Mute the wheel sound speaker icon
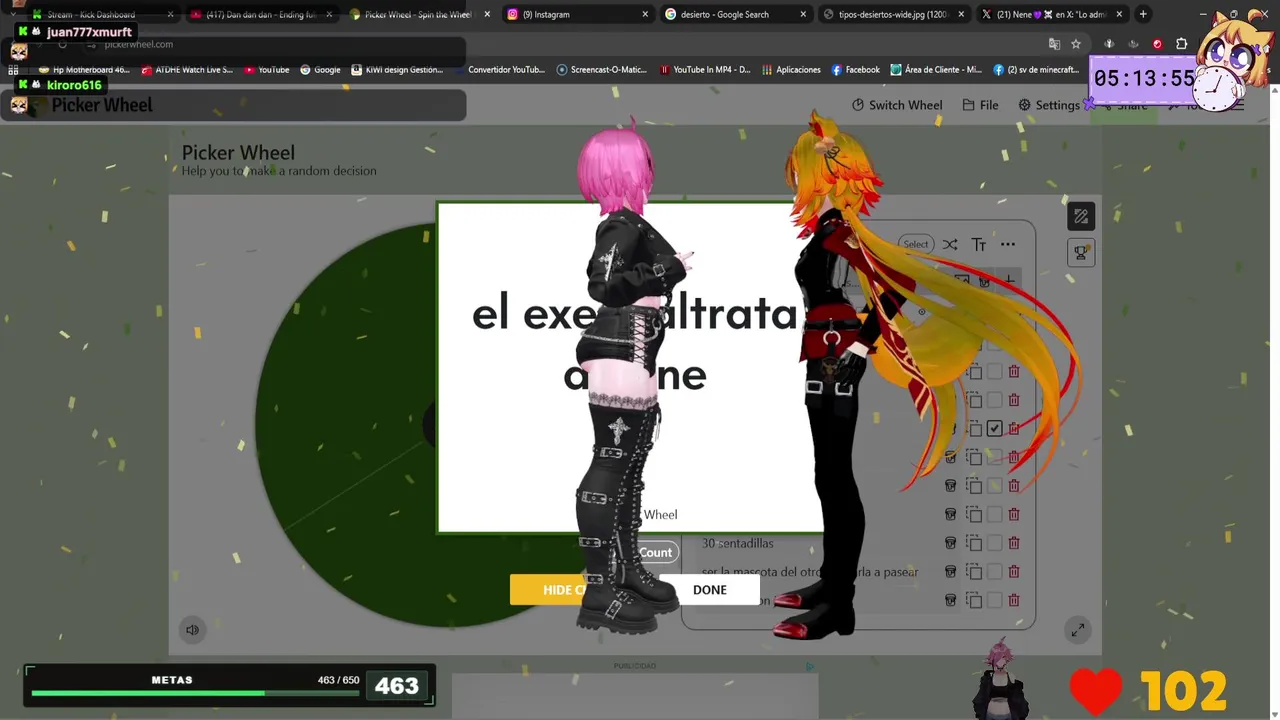Viewport: 1280px width, 720px height. 192,629
